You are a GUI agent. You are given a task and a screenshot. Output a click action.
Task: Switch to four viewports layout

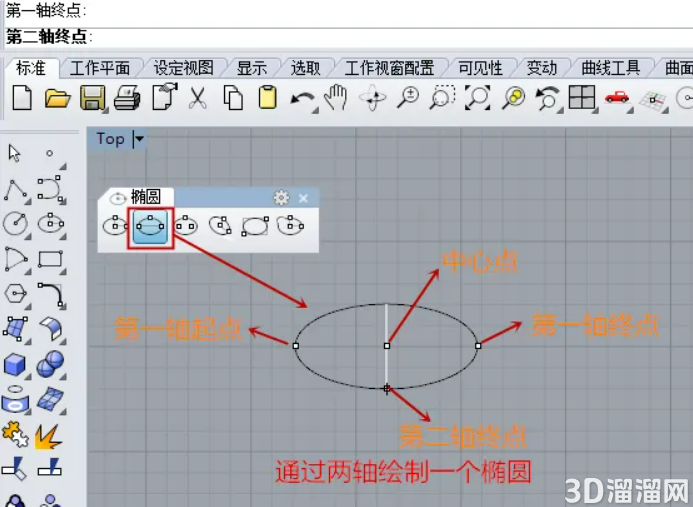coord(582,97)
